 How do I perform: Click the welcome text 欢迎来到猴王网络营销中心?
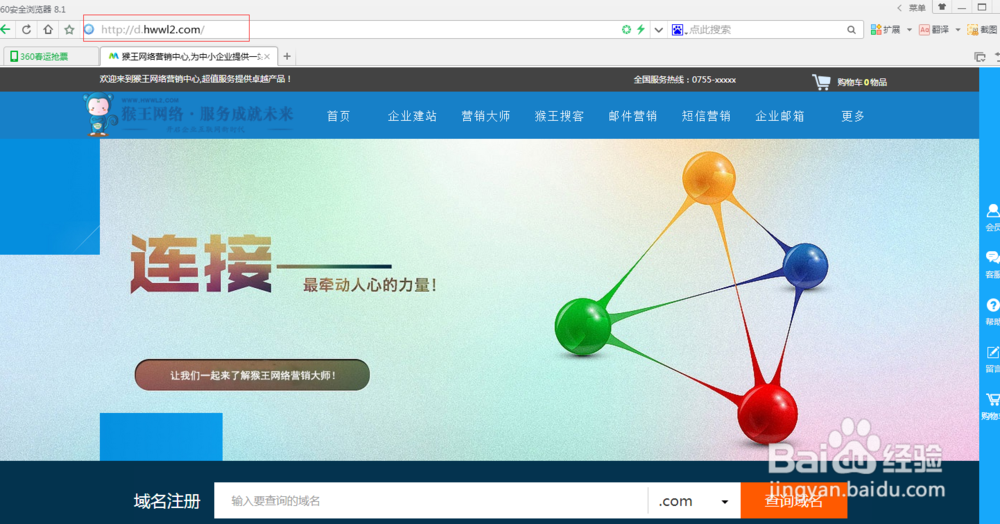click(195, 79)
